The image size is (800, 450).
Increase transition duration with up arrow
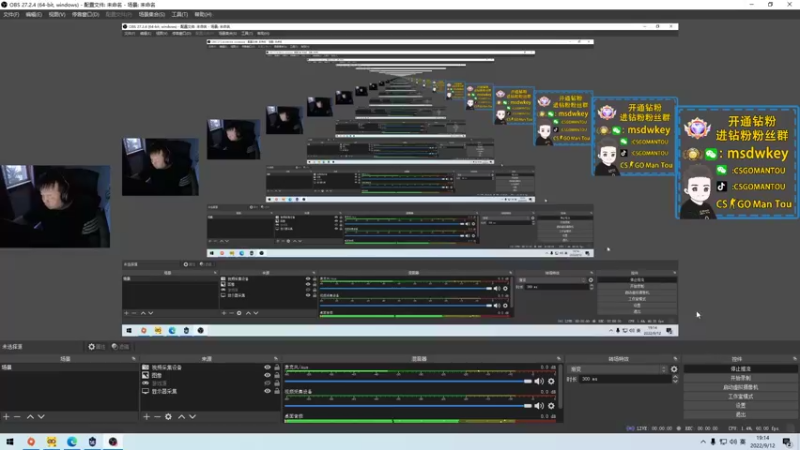[675, 377]
